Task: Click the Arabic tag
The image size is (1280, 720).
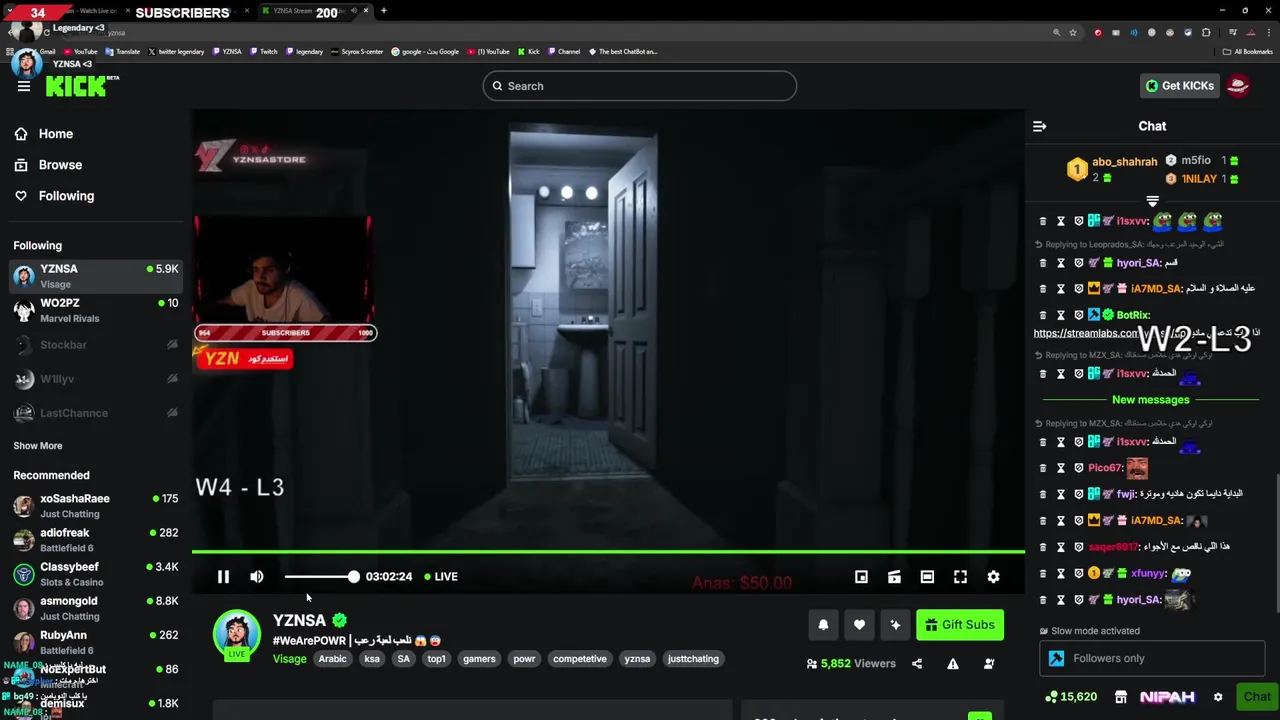Action: (332, 659)
